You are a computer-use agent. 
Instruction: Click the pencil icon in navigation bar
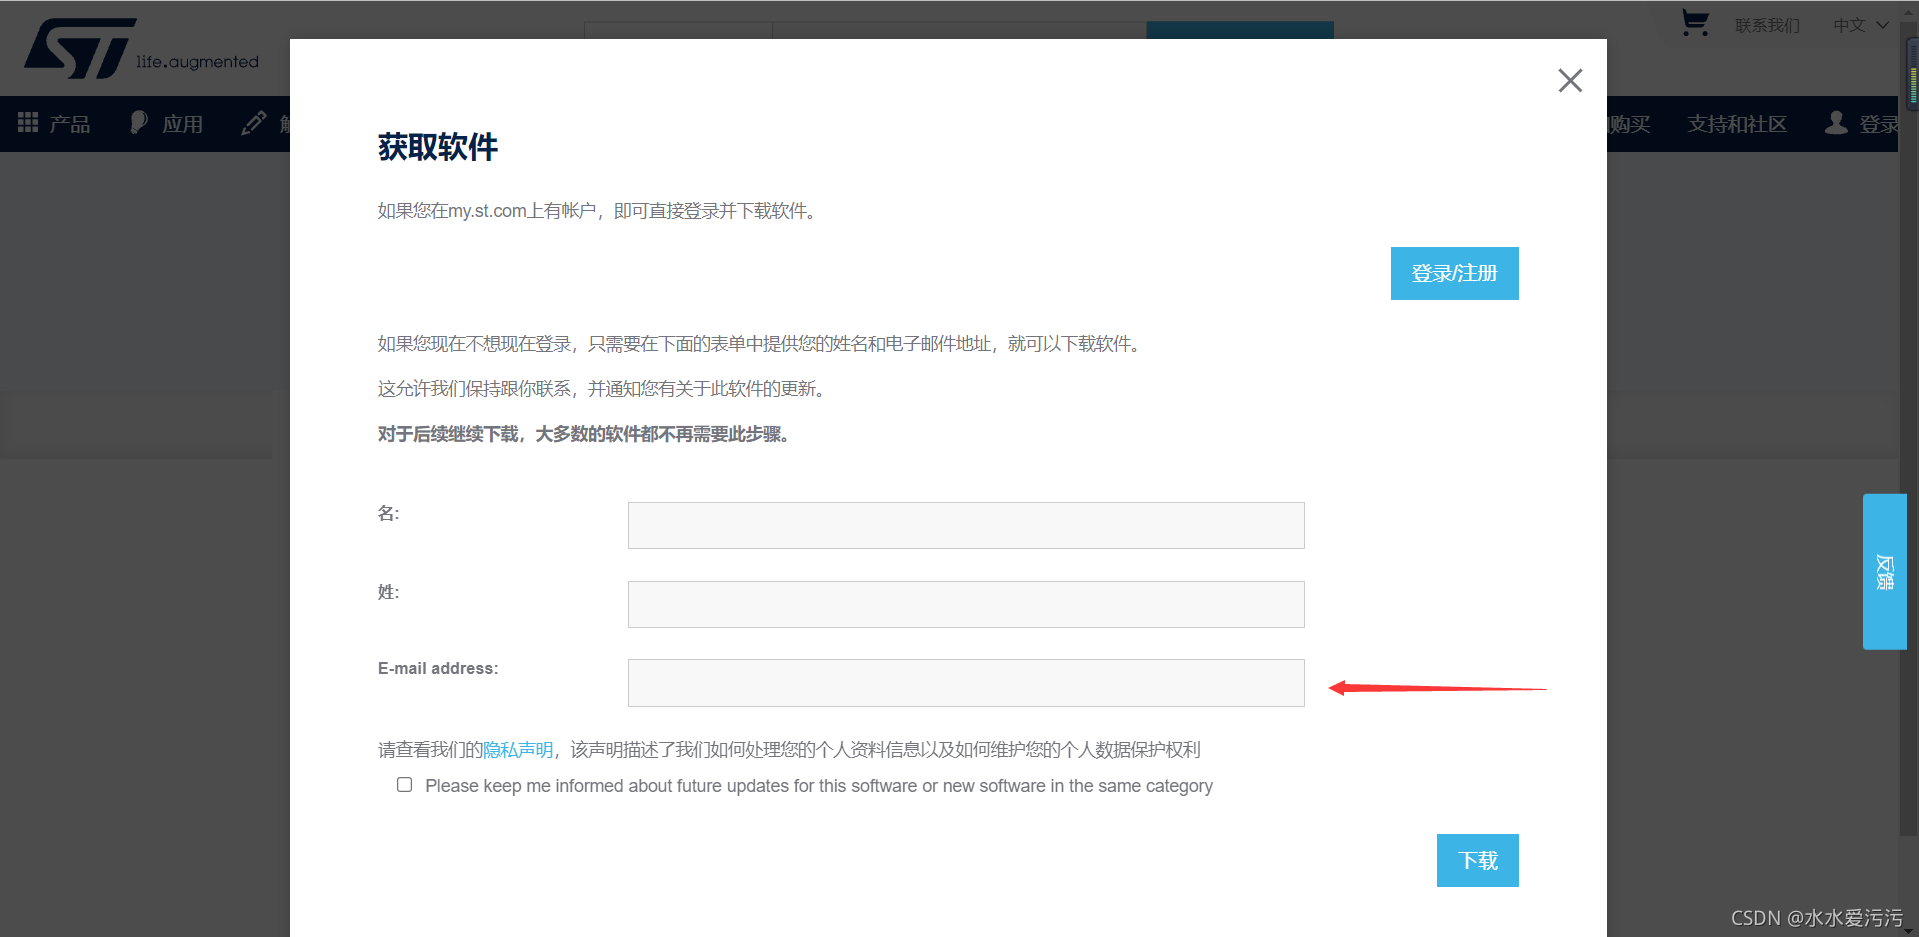click(254, 123)
